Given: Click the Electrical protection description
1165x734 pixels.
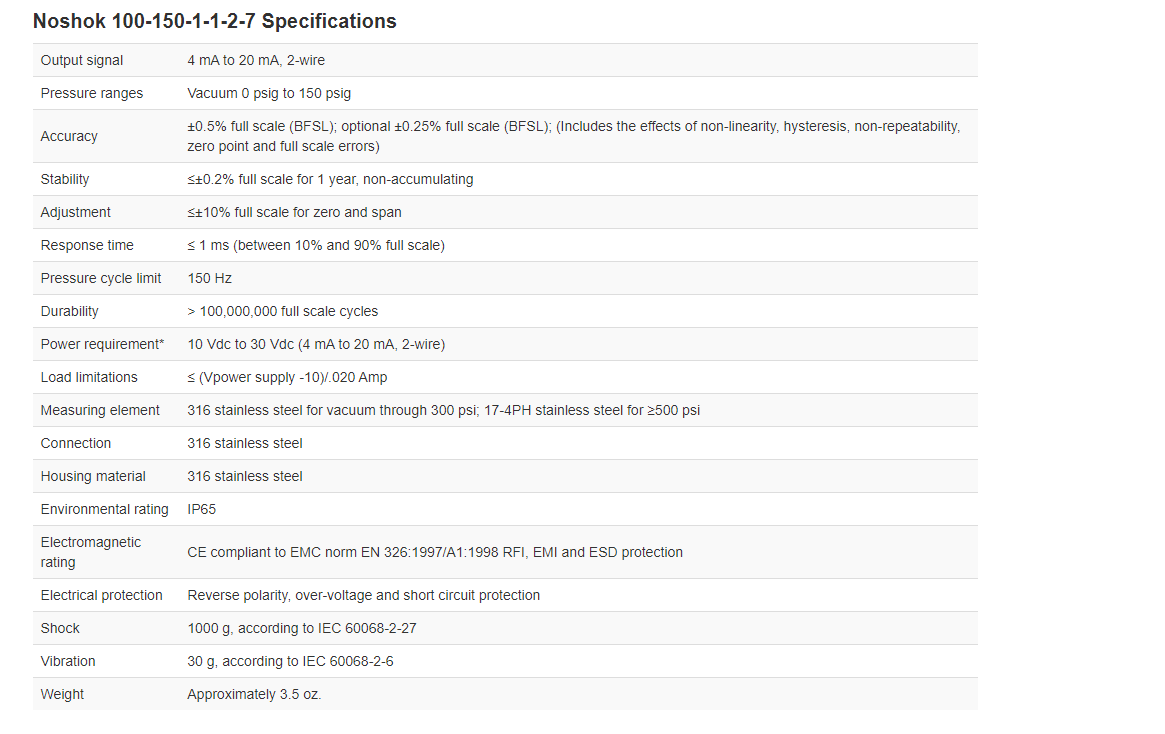Looking at the screenshot, I should coord(363,595).
